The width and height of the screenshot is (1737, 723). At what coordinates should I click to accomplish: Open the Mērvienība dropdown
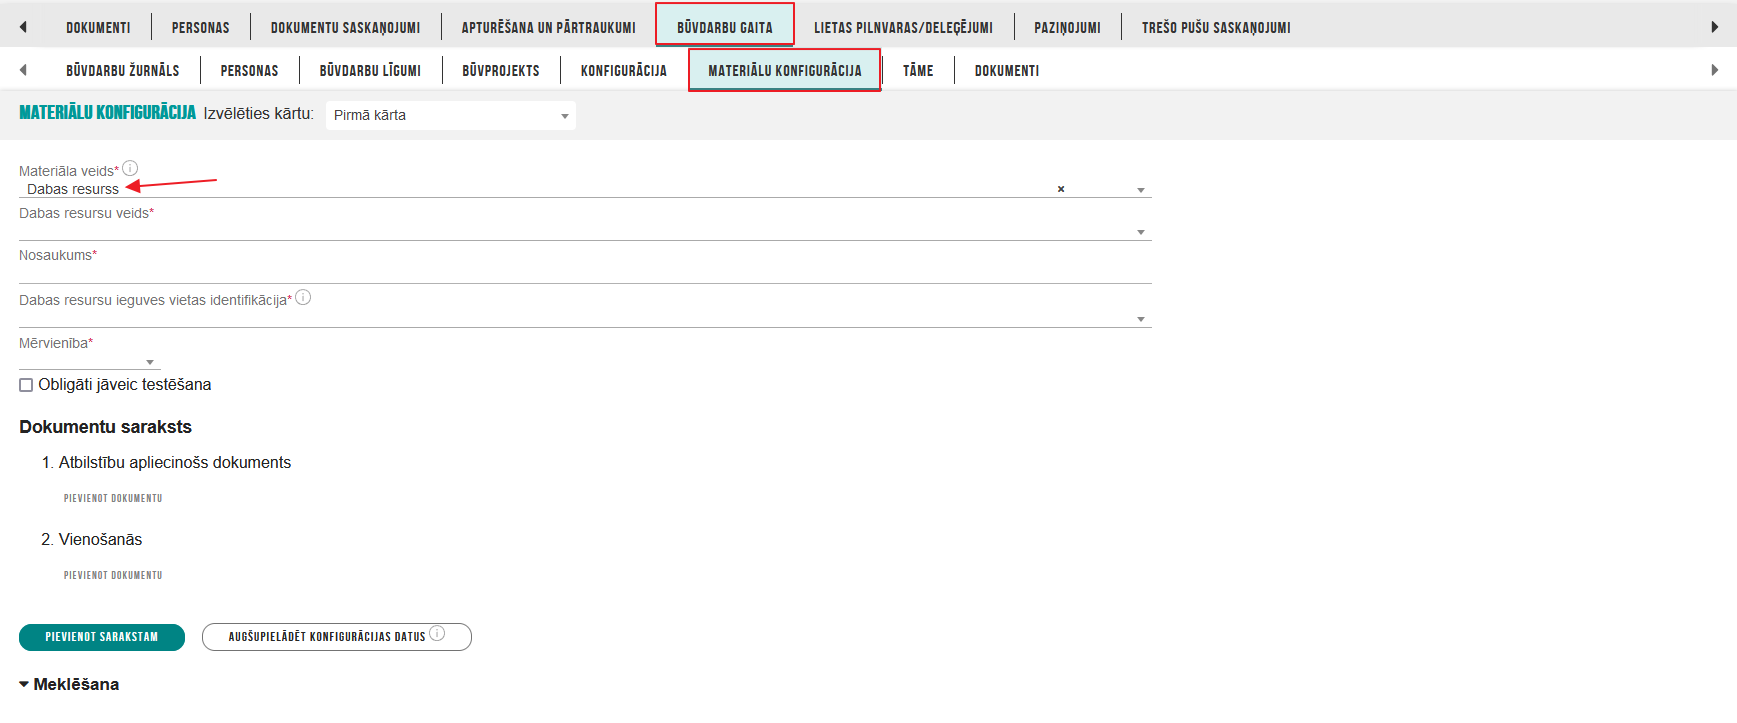coord(90,361)
